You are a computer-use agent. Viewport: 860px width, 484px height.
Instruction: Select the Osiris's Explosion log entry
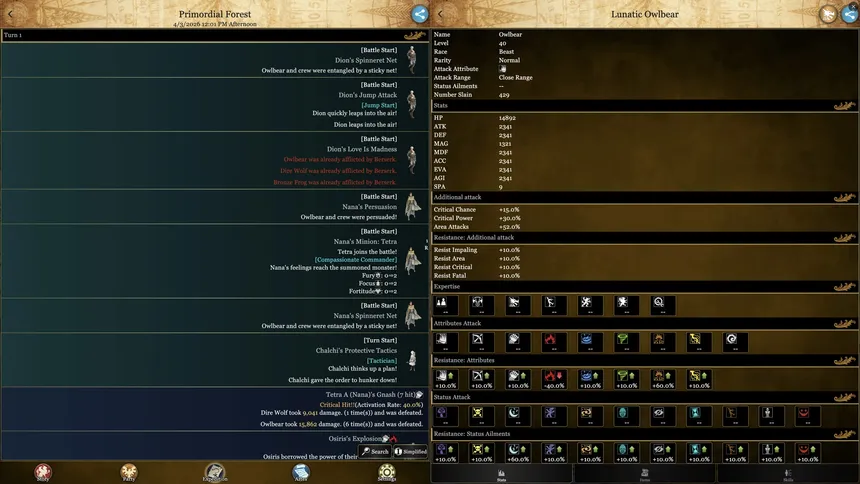(x=215, y=446)
